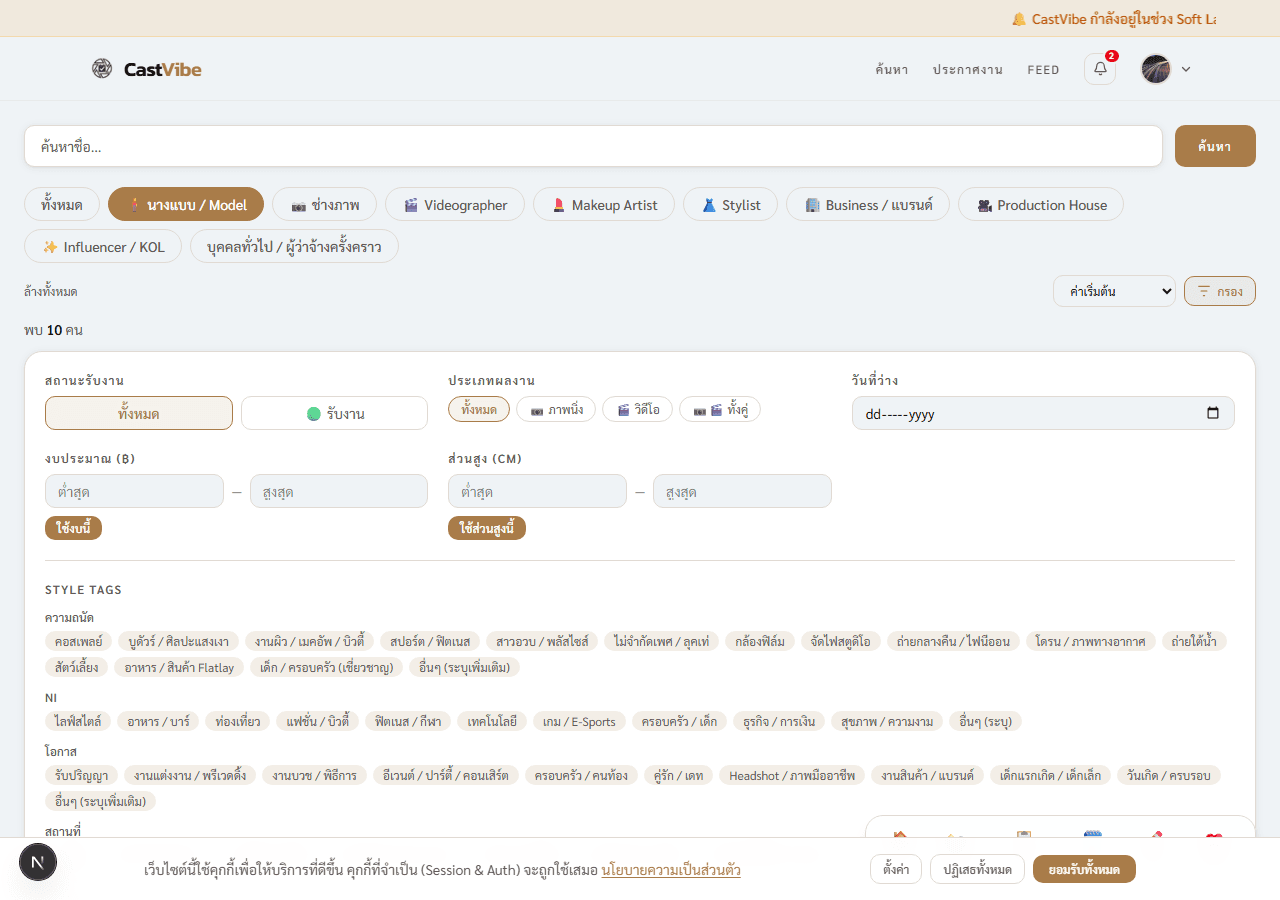Open the ประกาศงาน navigation link
Viewport: 1280px width, 900px height.
[x=968, y=70]
